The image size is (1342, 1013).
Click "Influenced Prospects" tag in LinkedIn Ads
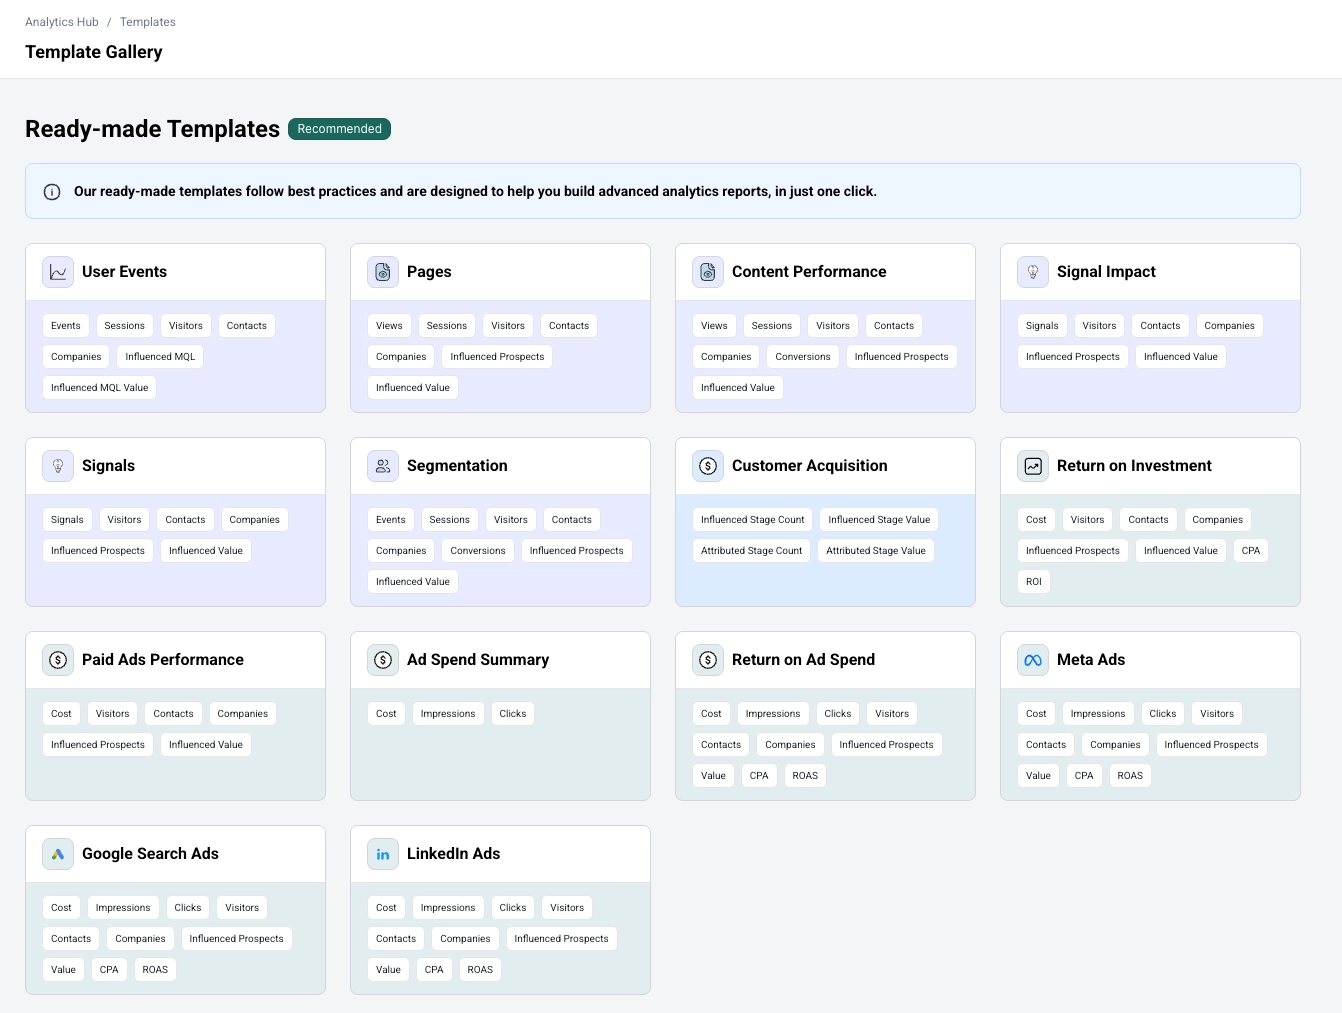pyautogui.click(x=562, y=939)
